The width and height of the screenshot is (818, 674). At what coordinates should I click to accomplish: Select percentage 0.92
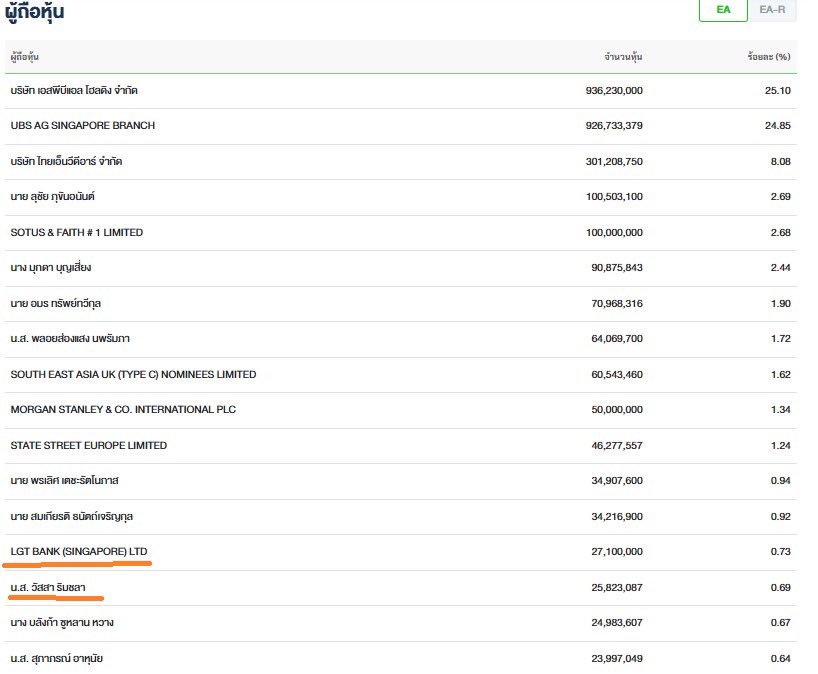click(x=780, y=516)
